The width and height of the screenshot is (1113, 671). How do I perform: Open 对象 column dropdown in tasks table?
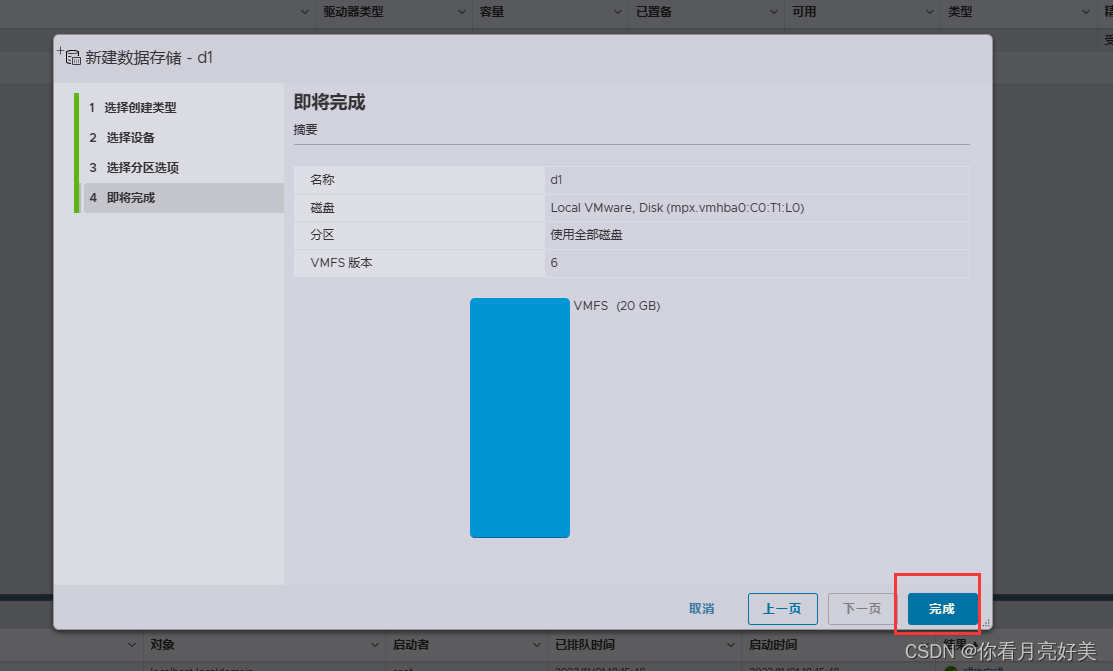click(x=375, y=645)
